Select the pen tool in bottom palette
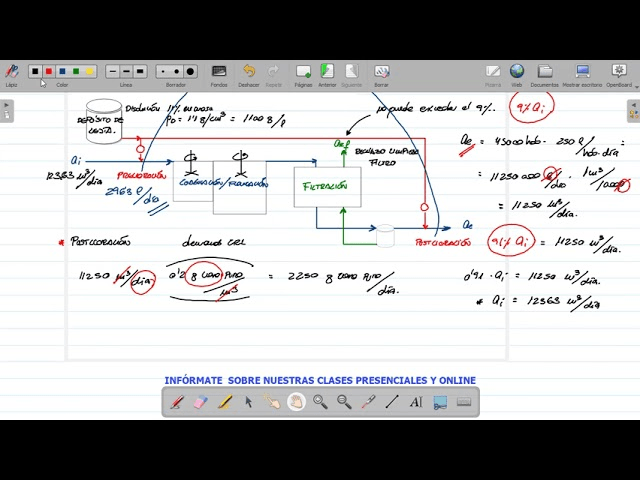This screenshot has width=640, height=480. [x=176, y=402]
